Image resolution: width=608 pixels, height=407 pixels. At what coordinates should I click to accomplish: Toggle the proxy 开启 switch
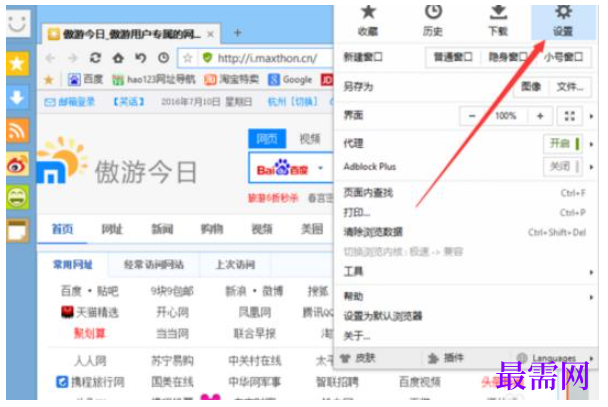[563, 143]
